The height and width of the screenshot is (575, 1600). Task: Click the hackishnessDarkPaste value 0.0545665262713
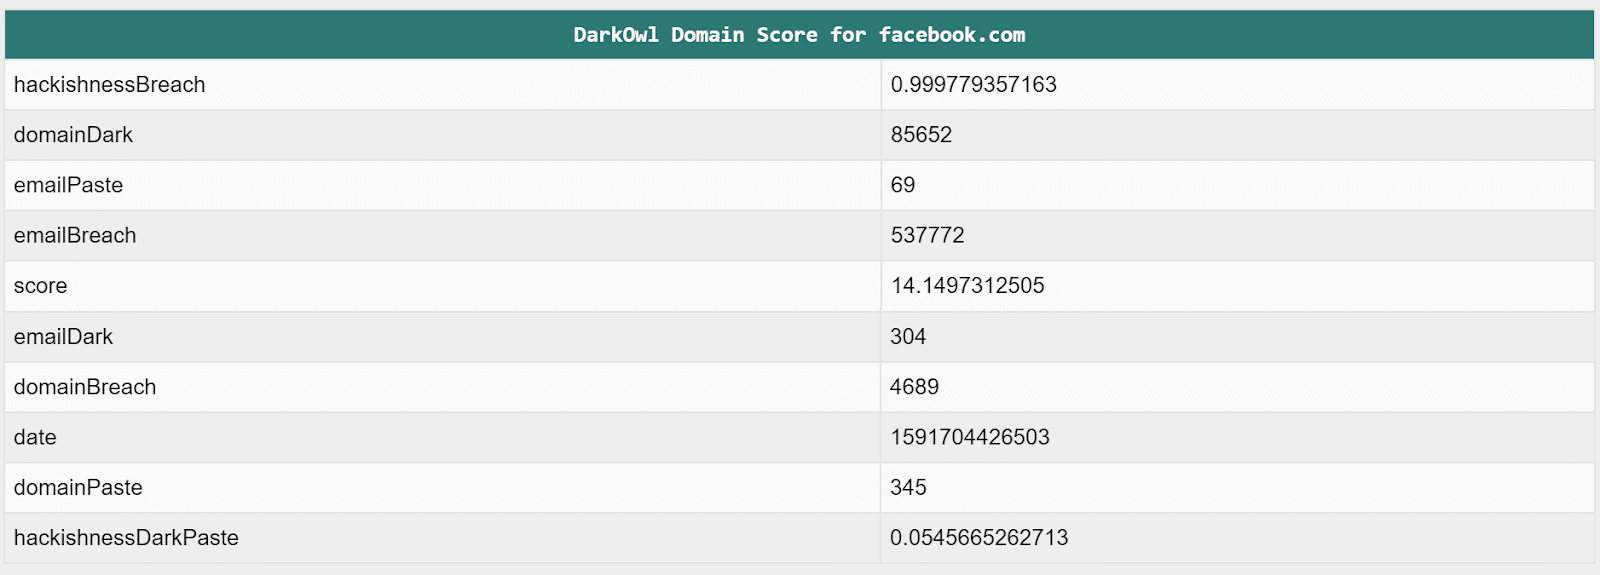point(979,538)
